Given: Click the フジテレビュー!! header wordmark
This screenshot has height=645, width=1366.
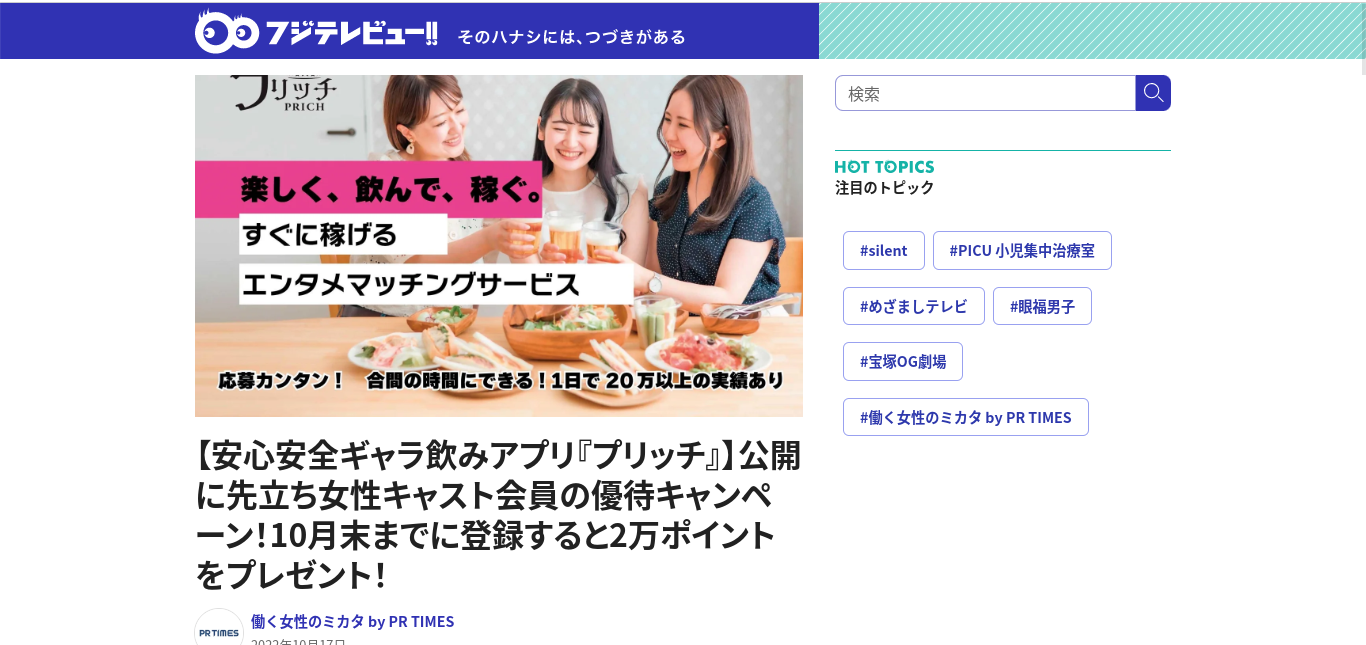Looking at the screenshot, I should (x=351, y=33).
